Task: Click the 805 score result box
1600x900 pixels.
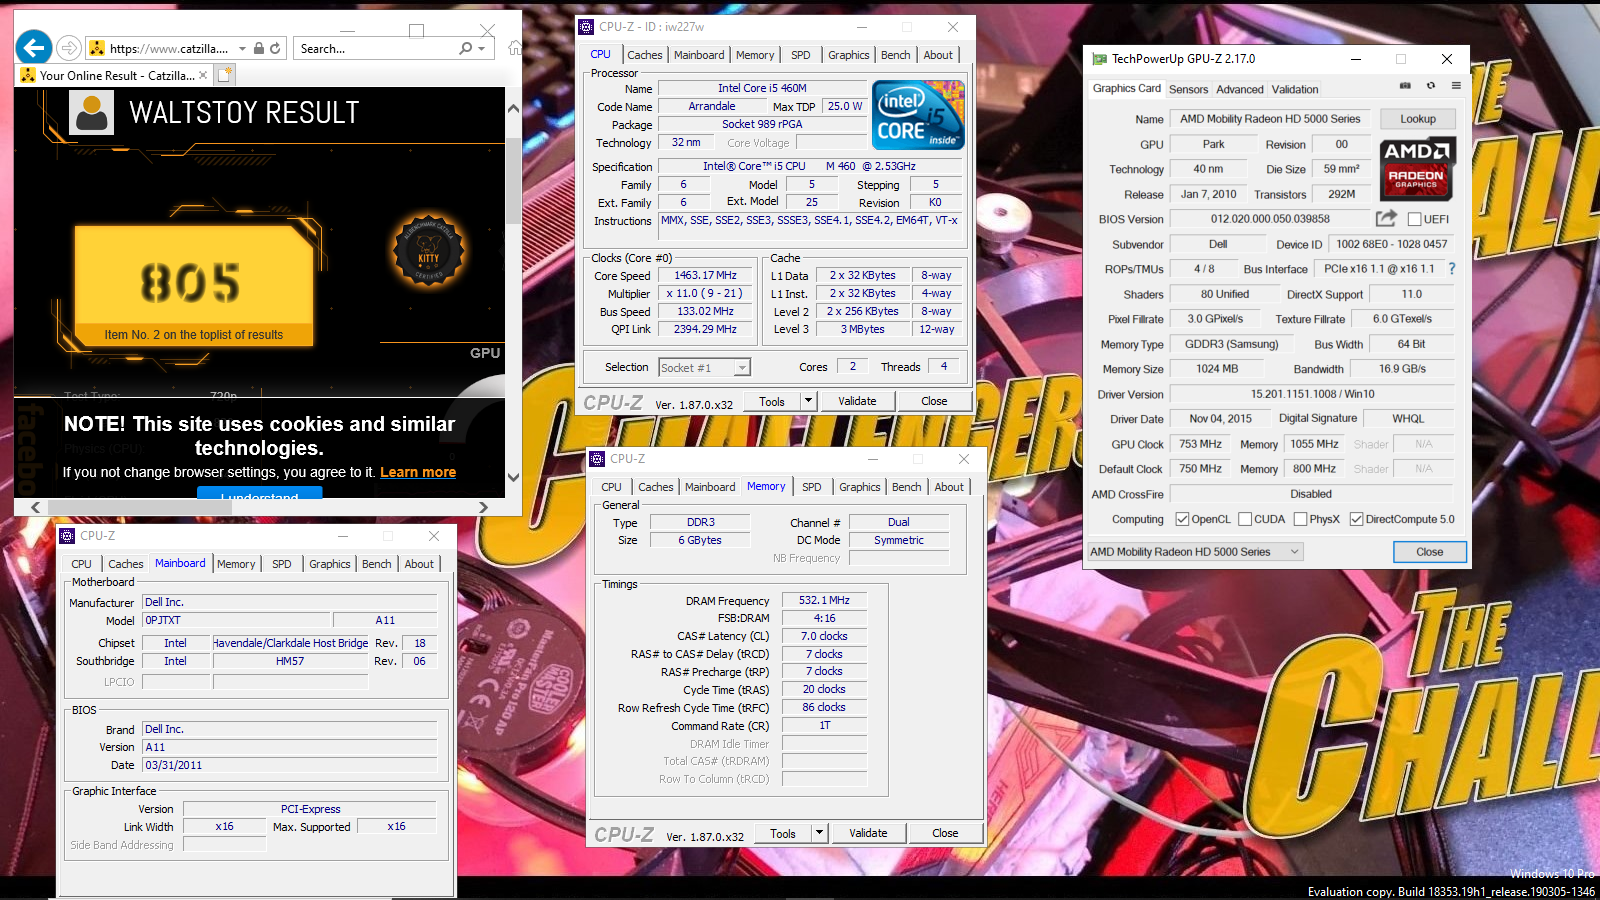Action: 194,285
